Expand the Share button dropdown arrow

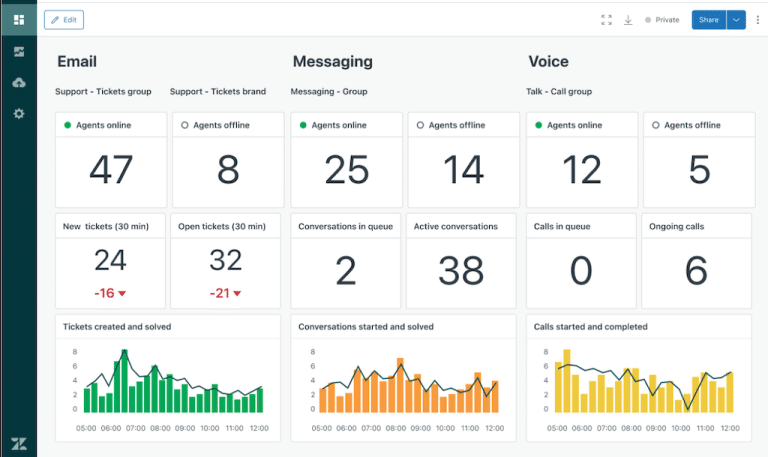(x=737, y=19)
